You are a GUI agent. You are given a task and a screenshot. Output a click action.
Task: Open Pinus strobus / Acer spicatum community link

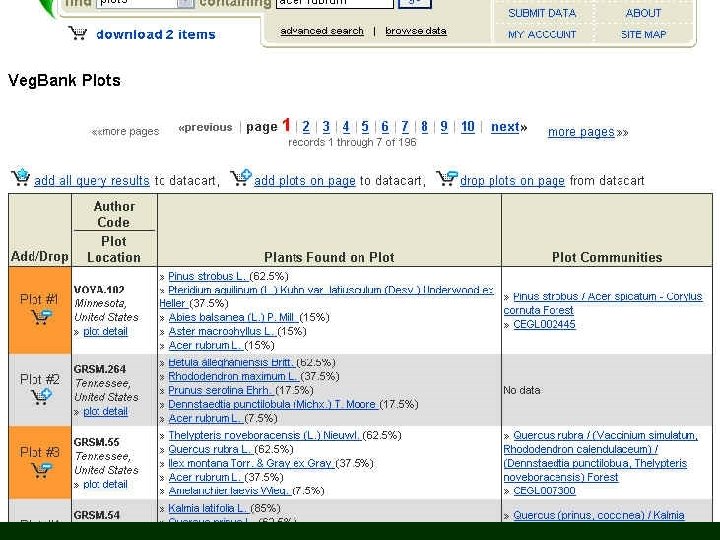603,304
